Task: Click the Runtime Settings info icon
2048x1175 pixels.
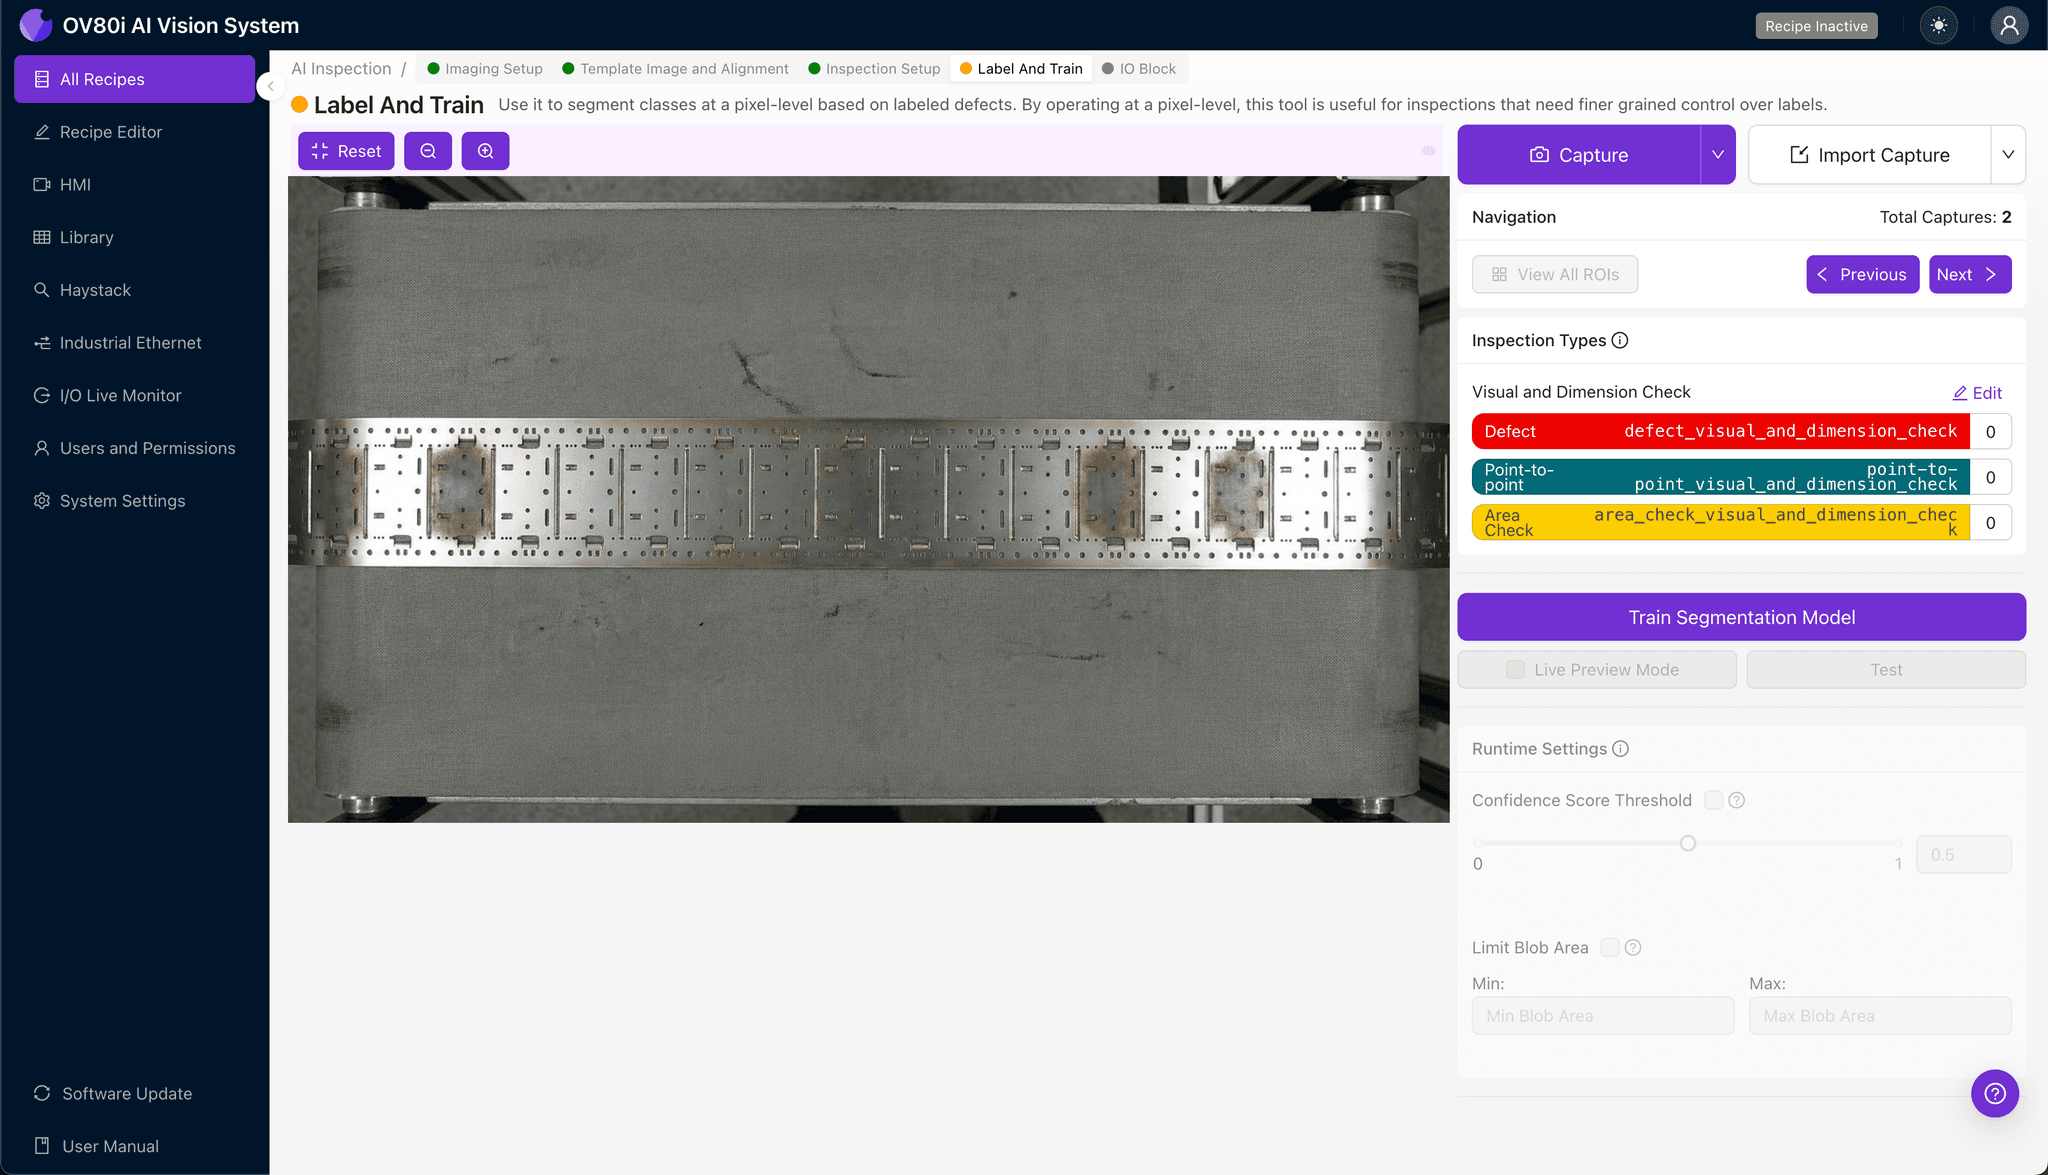Action: 1621,749
